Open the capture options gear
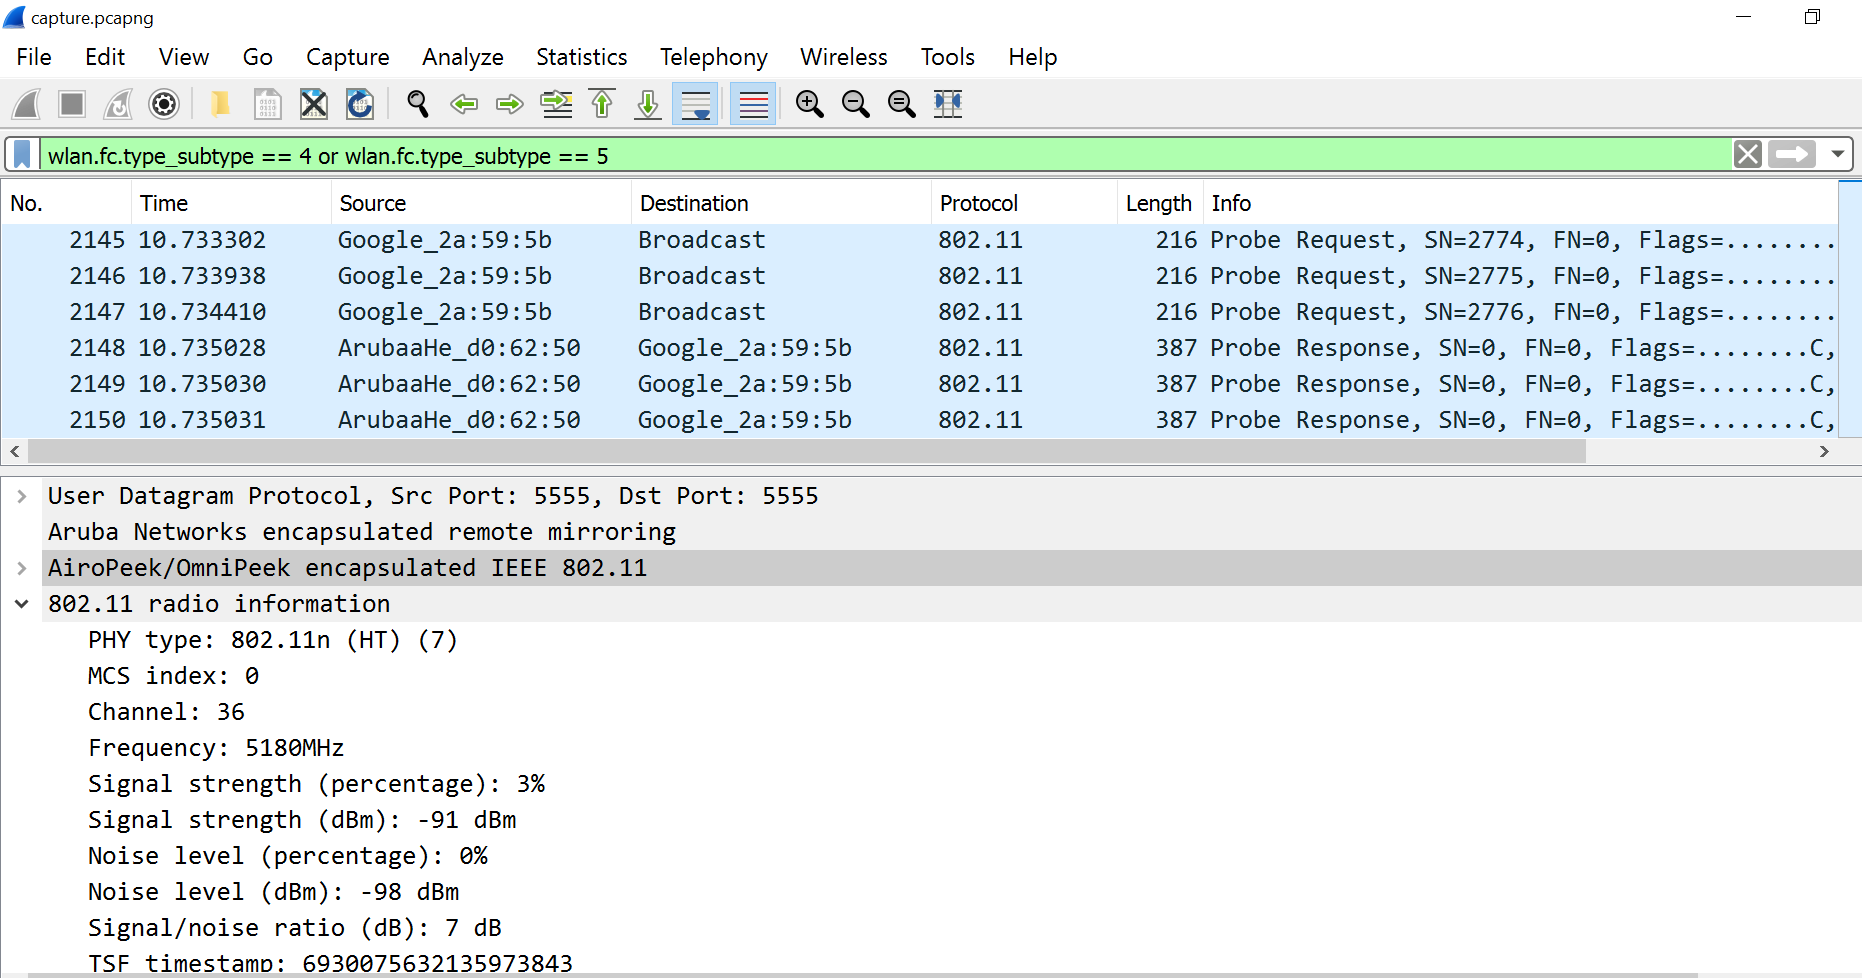This screenshot has width=1862, height=978. [x=163, y=104]
